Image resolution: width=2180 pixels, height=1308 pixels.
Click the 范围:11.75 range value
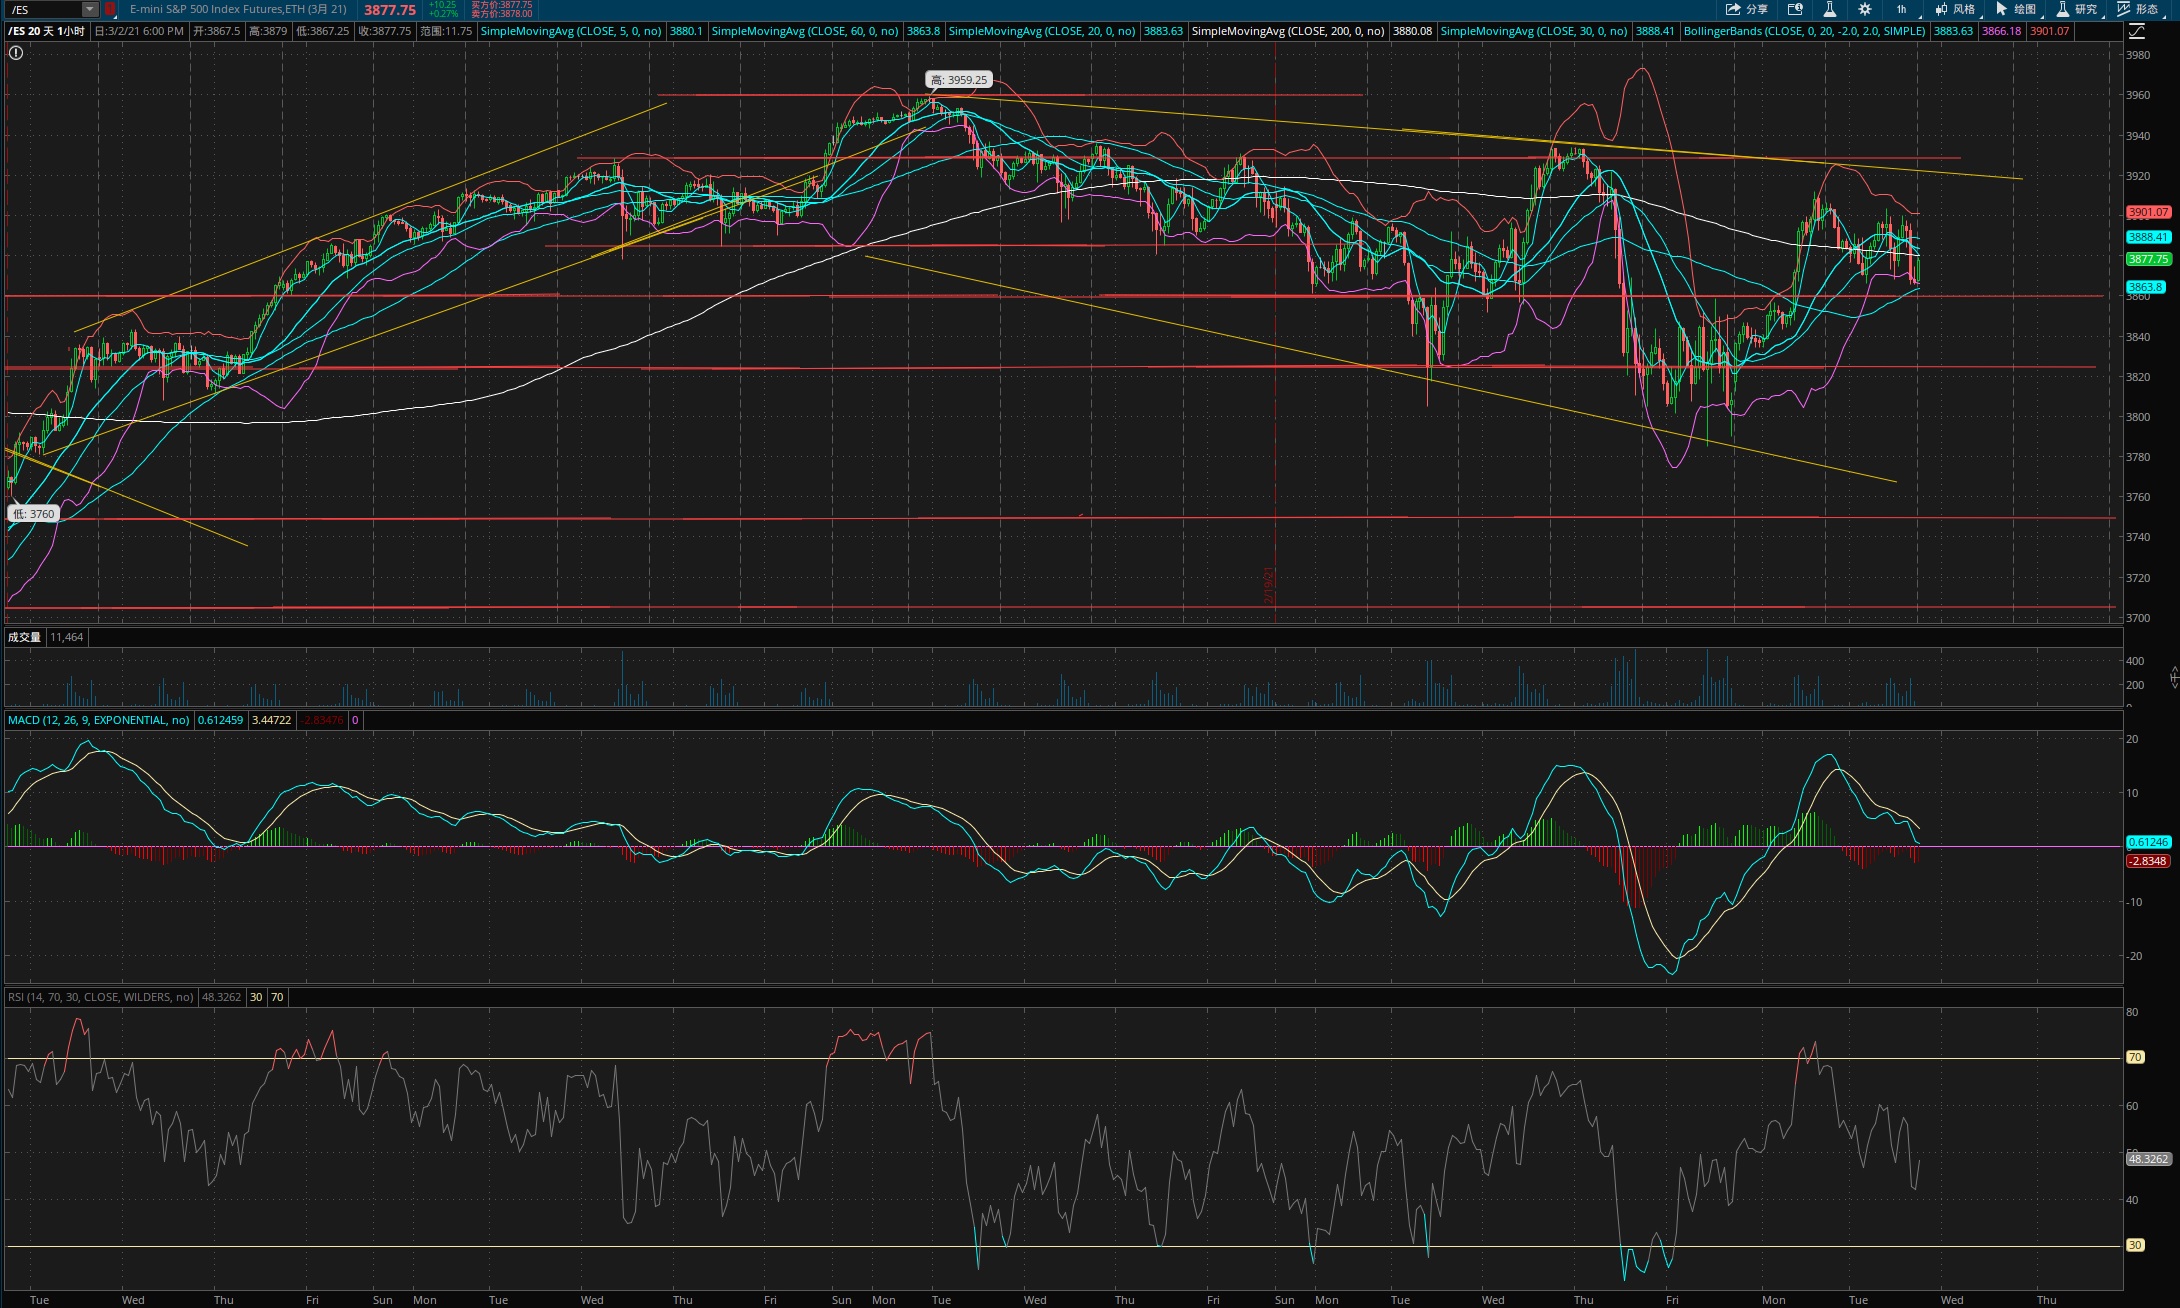click(x=445, y=31)
